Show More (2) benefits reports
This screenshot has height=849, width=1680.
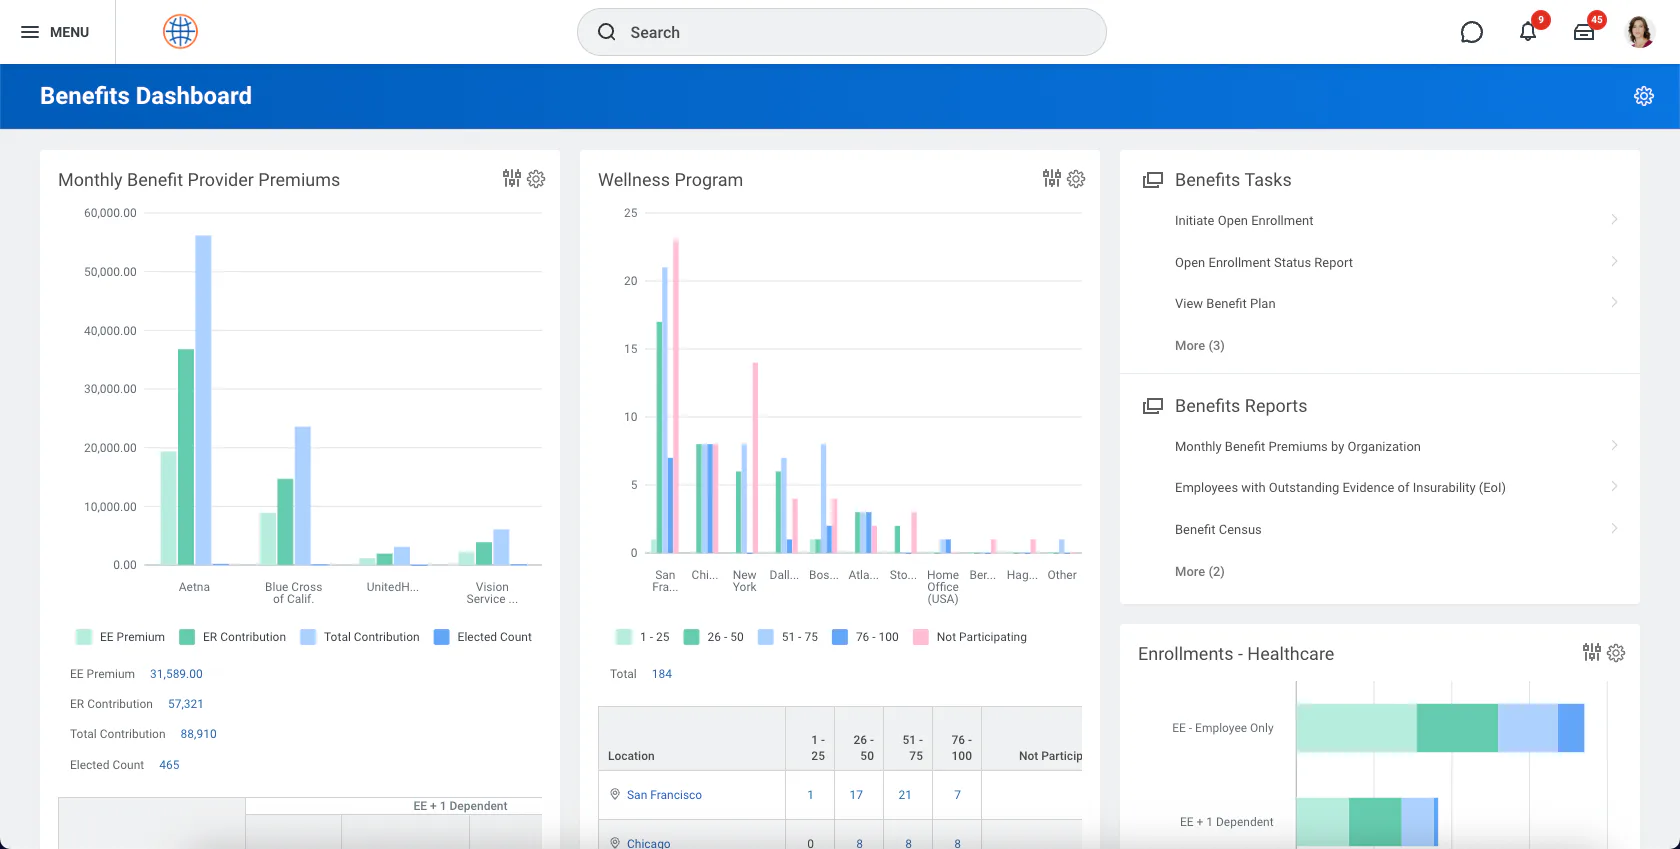point(1200,572)
